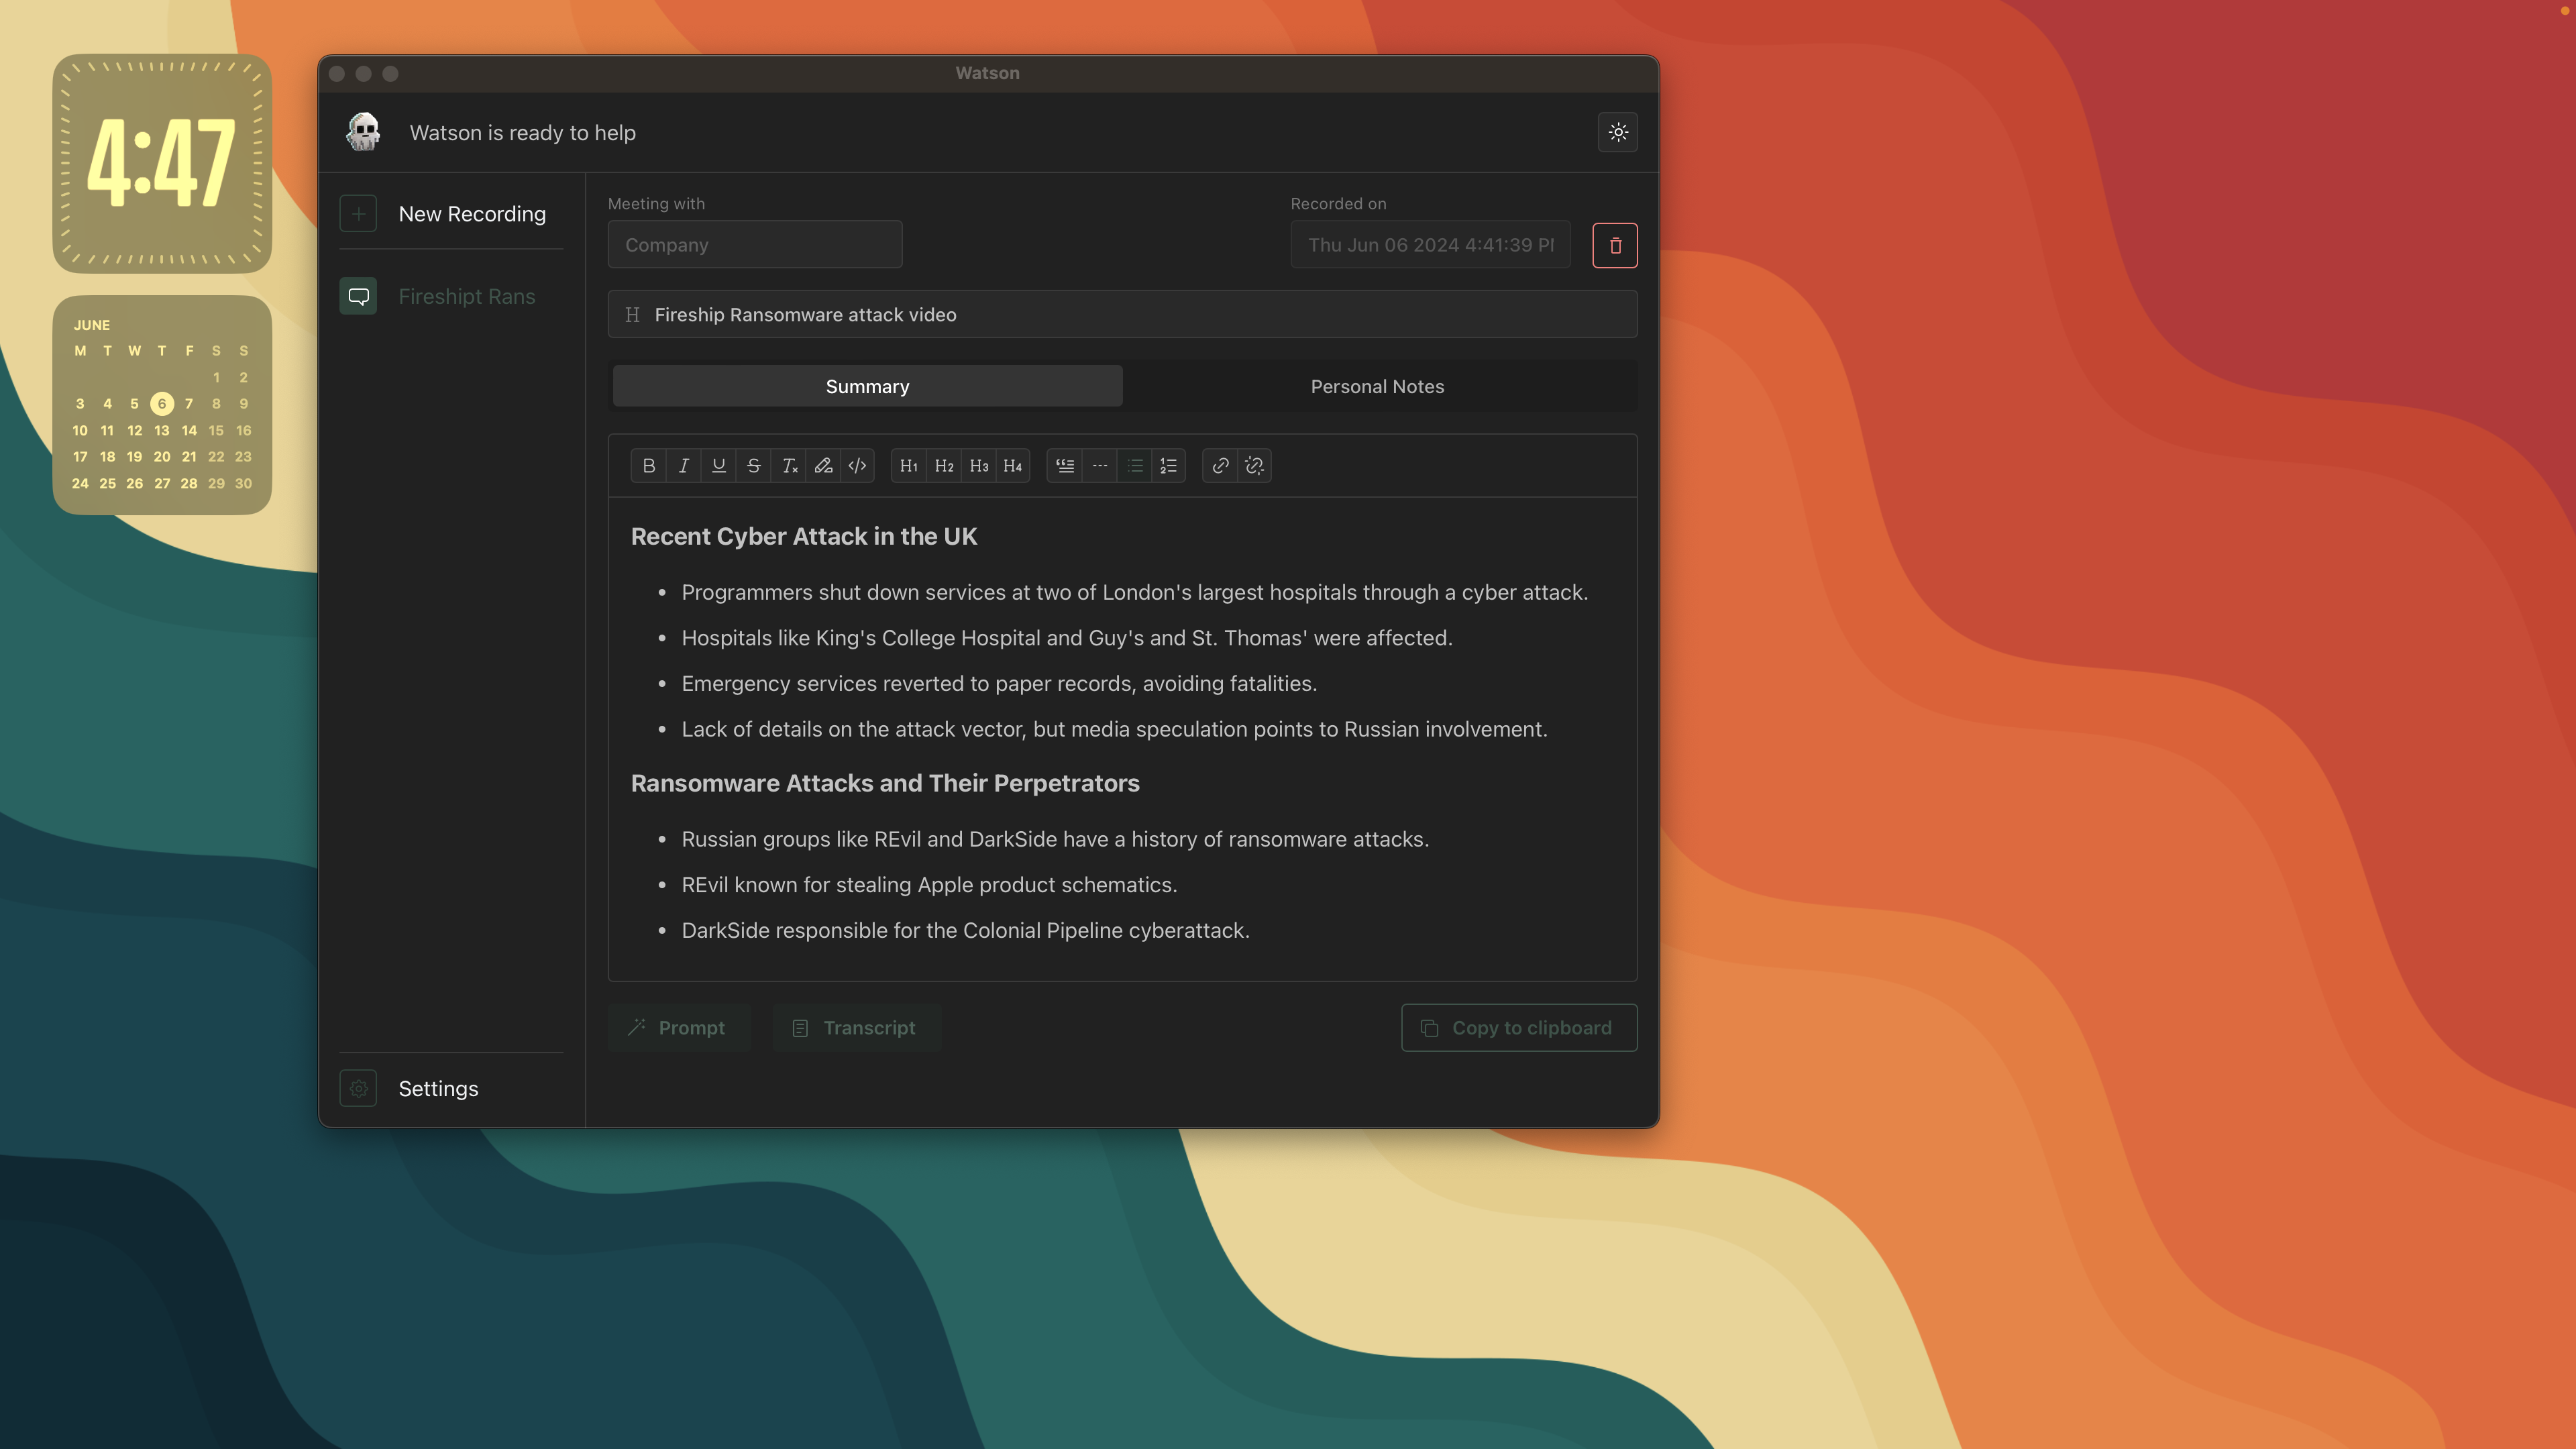Apply Heading 2 style
Screen dimensions: 2576x1449
click(943, 466)
